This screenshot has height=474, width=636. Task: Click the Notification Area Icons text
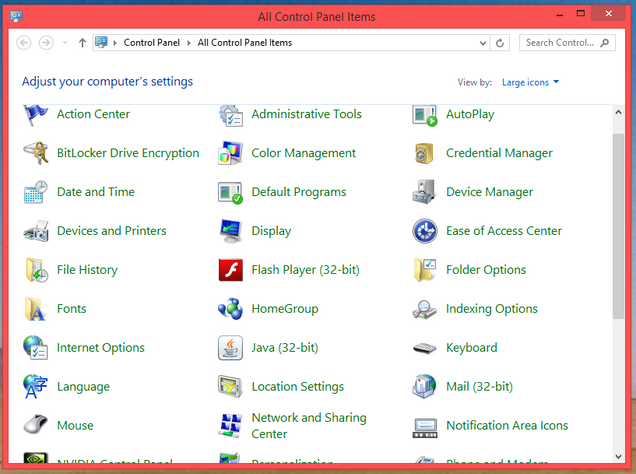pos(507,425)
